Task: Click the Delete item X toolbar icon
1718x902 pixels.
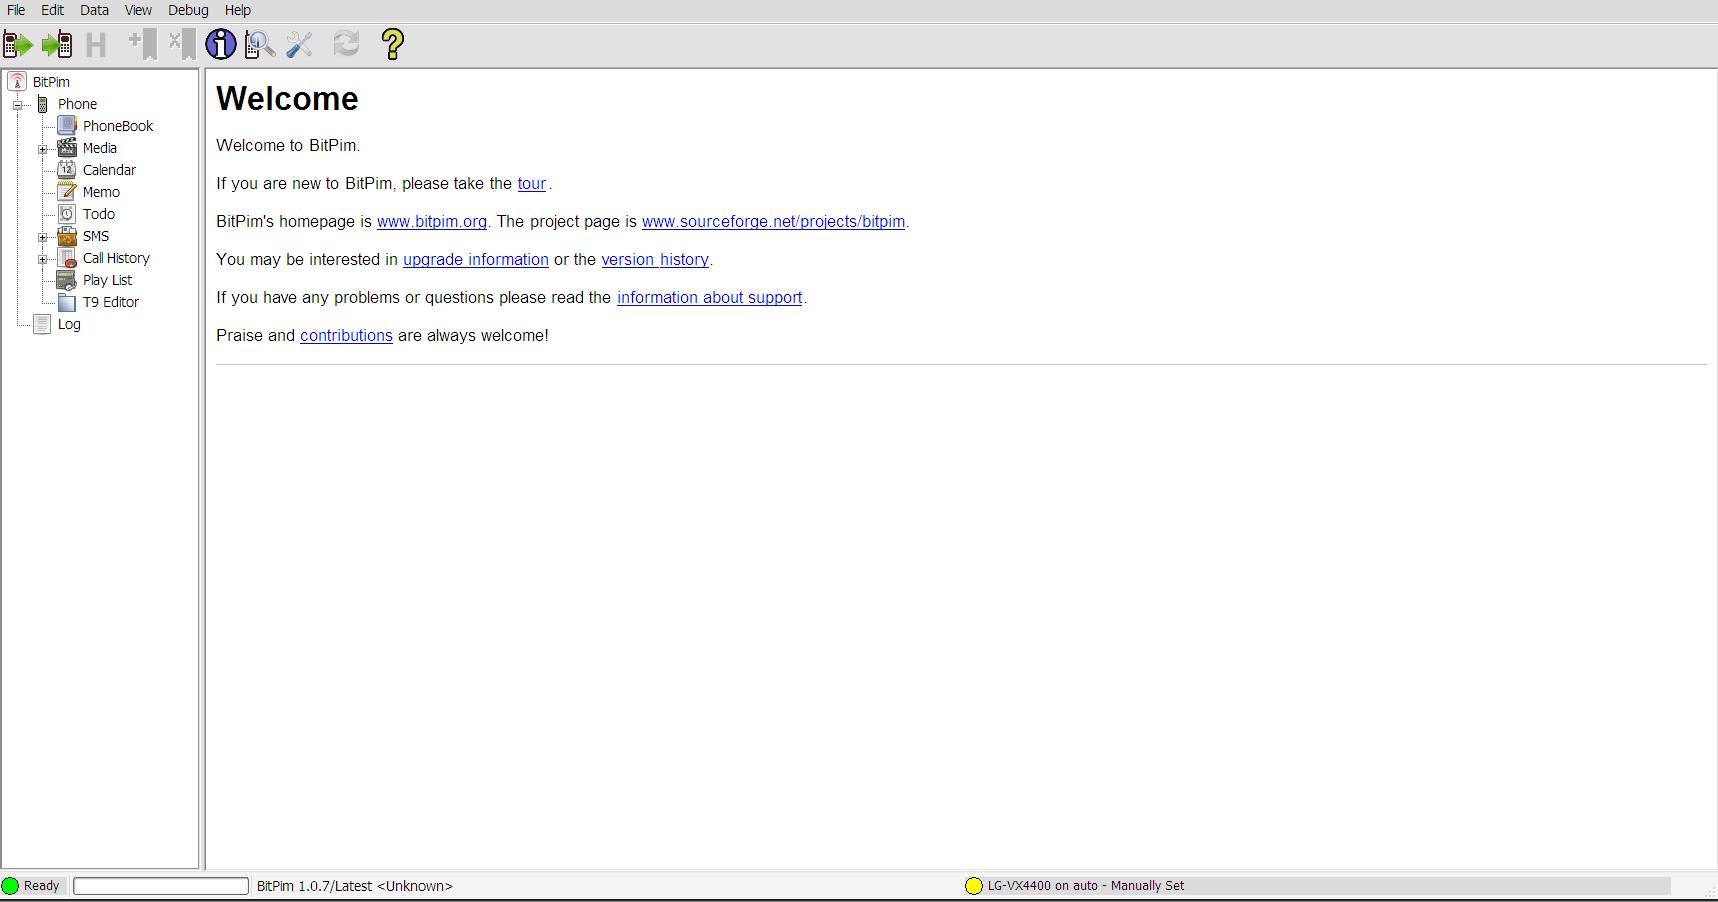Action: click(x=182, y=44)
